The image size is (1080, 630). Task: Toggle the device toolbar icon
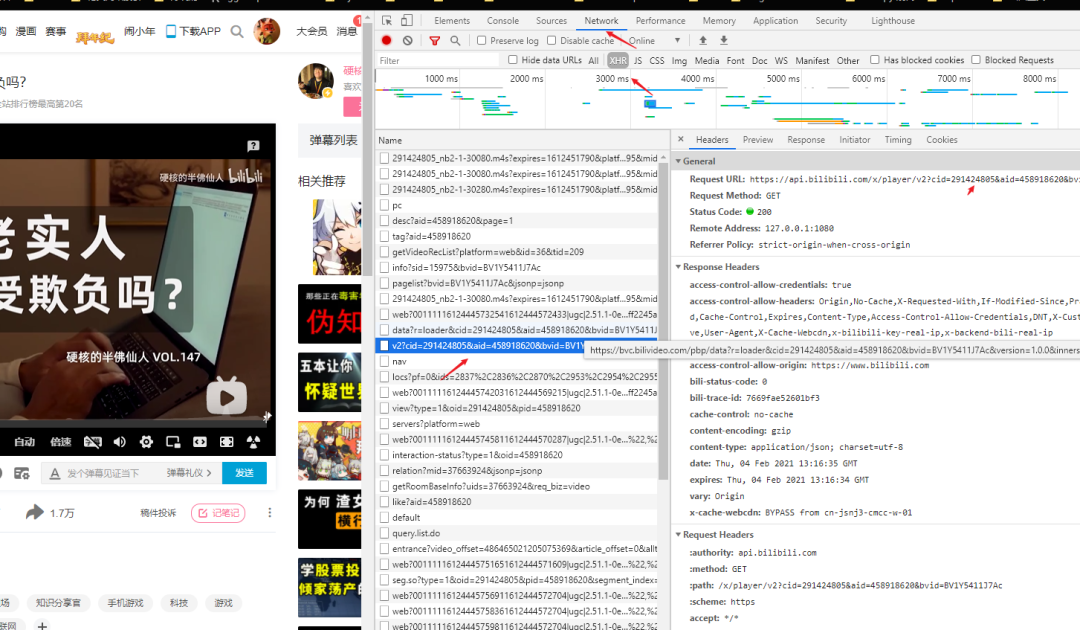pos(407,21)
